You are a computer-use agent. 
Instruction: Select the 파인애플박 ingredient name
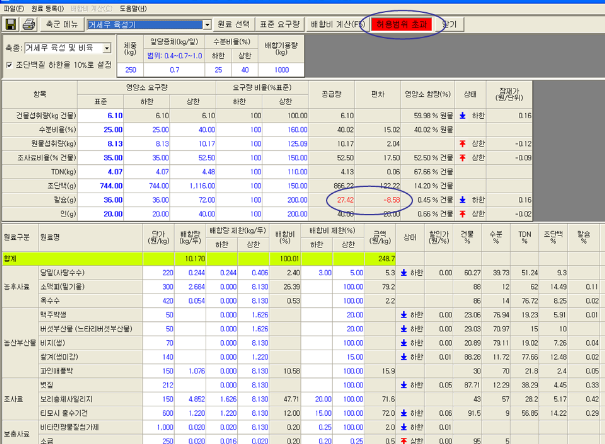coord(56,371)
